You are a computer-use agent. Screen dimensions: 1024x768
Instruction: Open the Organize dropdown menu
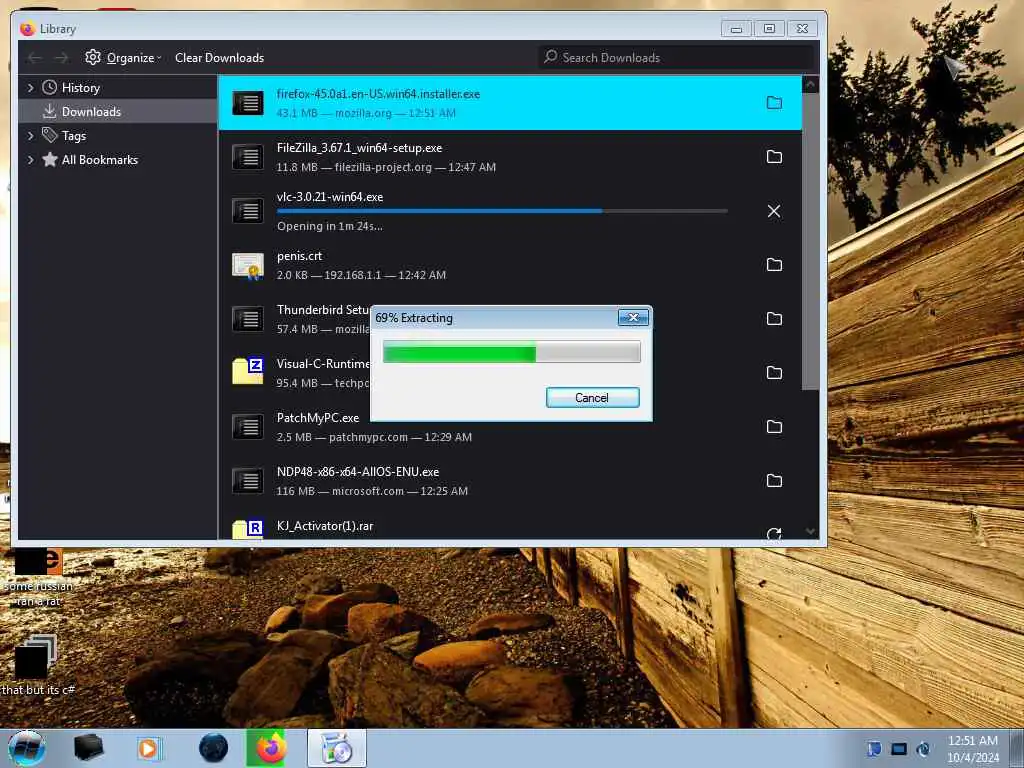[x=123, y=57]
